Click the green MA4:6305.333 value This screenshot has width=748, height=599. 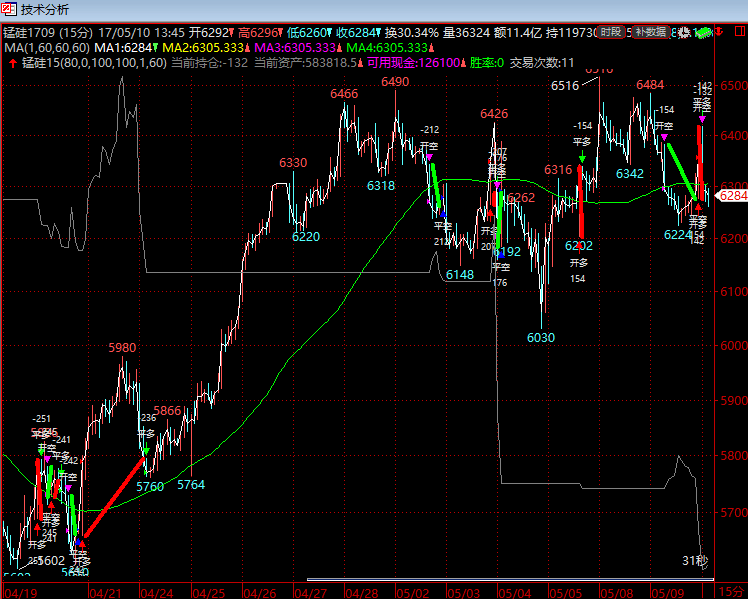pyautogui.click(x=387, y=48)
